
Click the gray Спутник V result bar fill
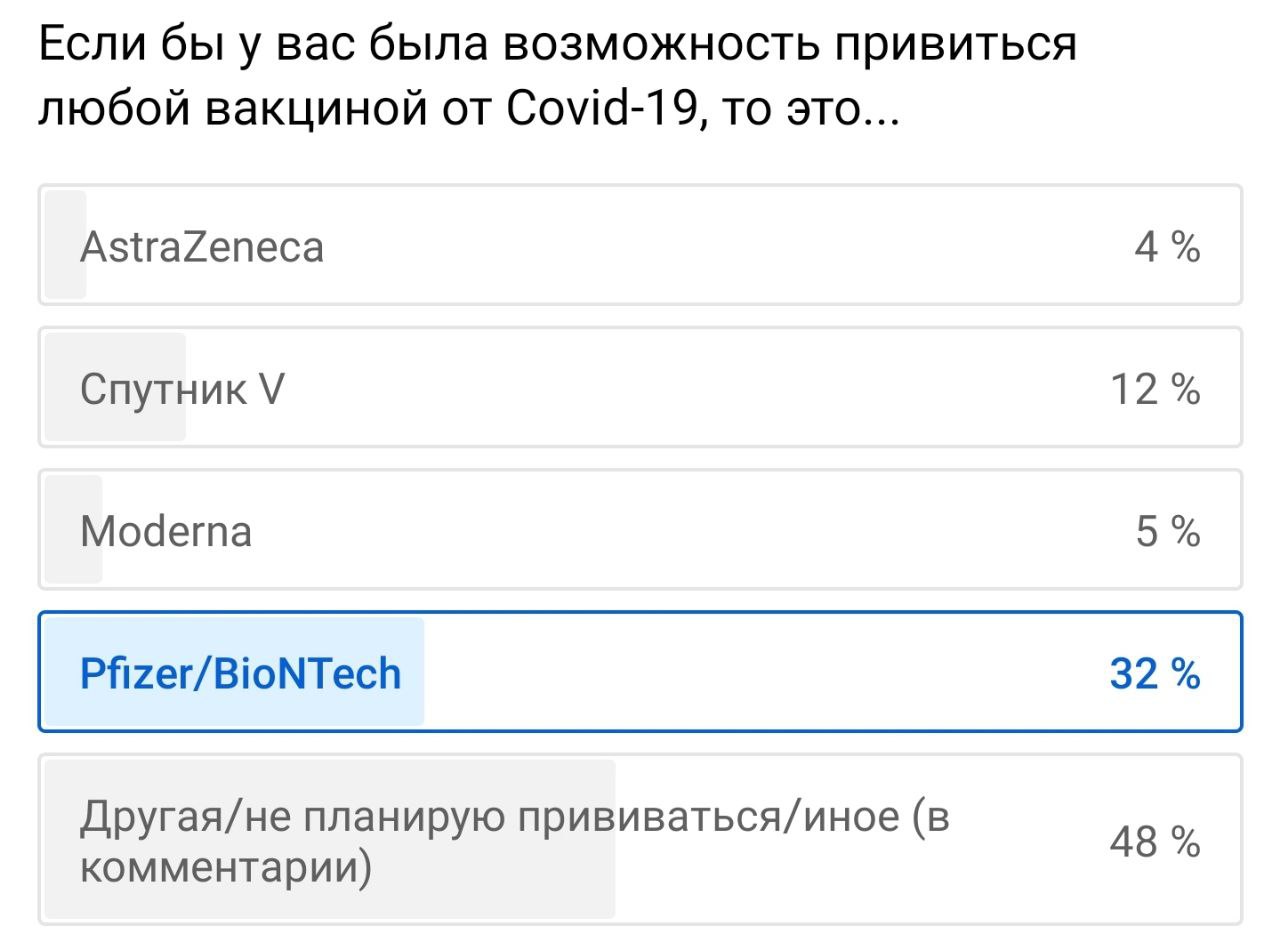[x=115, y=387]
